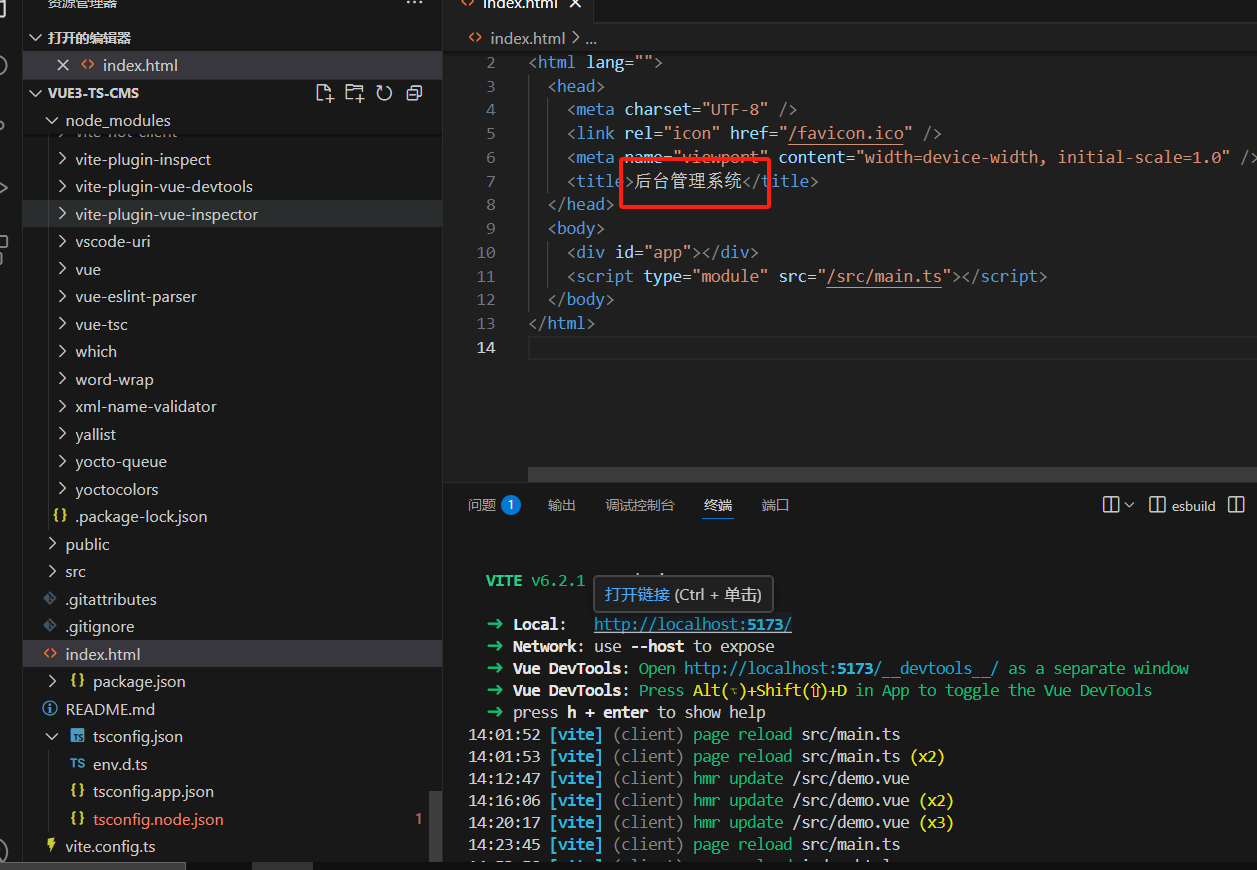
Task: Expand the public folder
Action: [x=52, y=544]
